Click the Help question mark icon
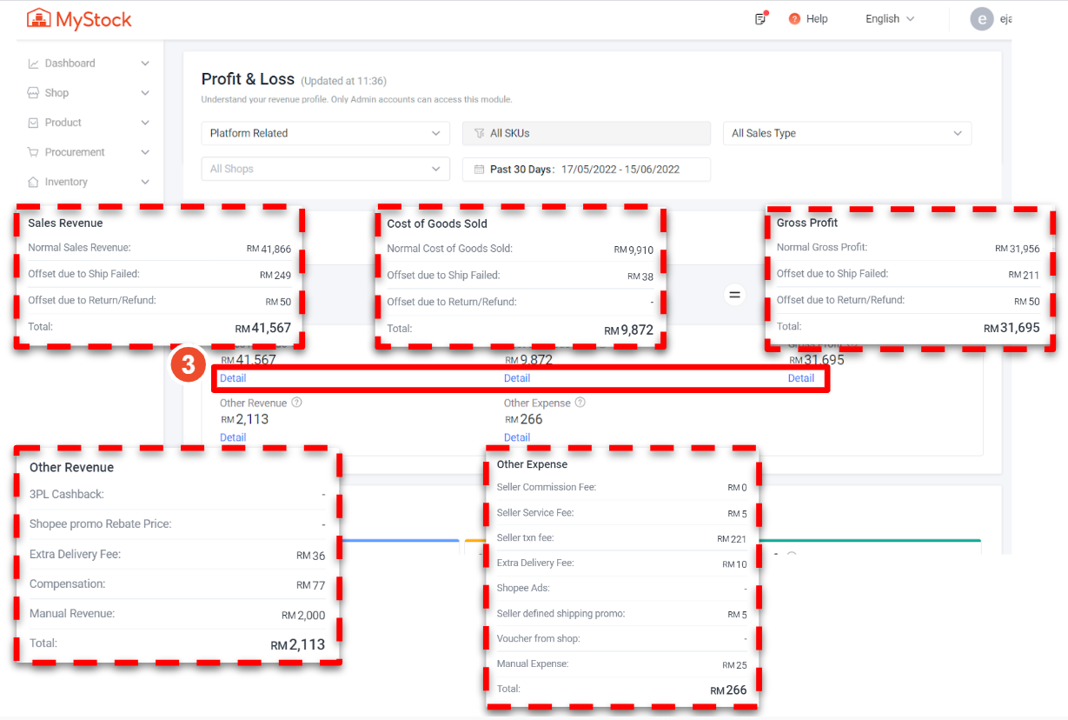The image size is (1068, 720). [795, 19]
